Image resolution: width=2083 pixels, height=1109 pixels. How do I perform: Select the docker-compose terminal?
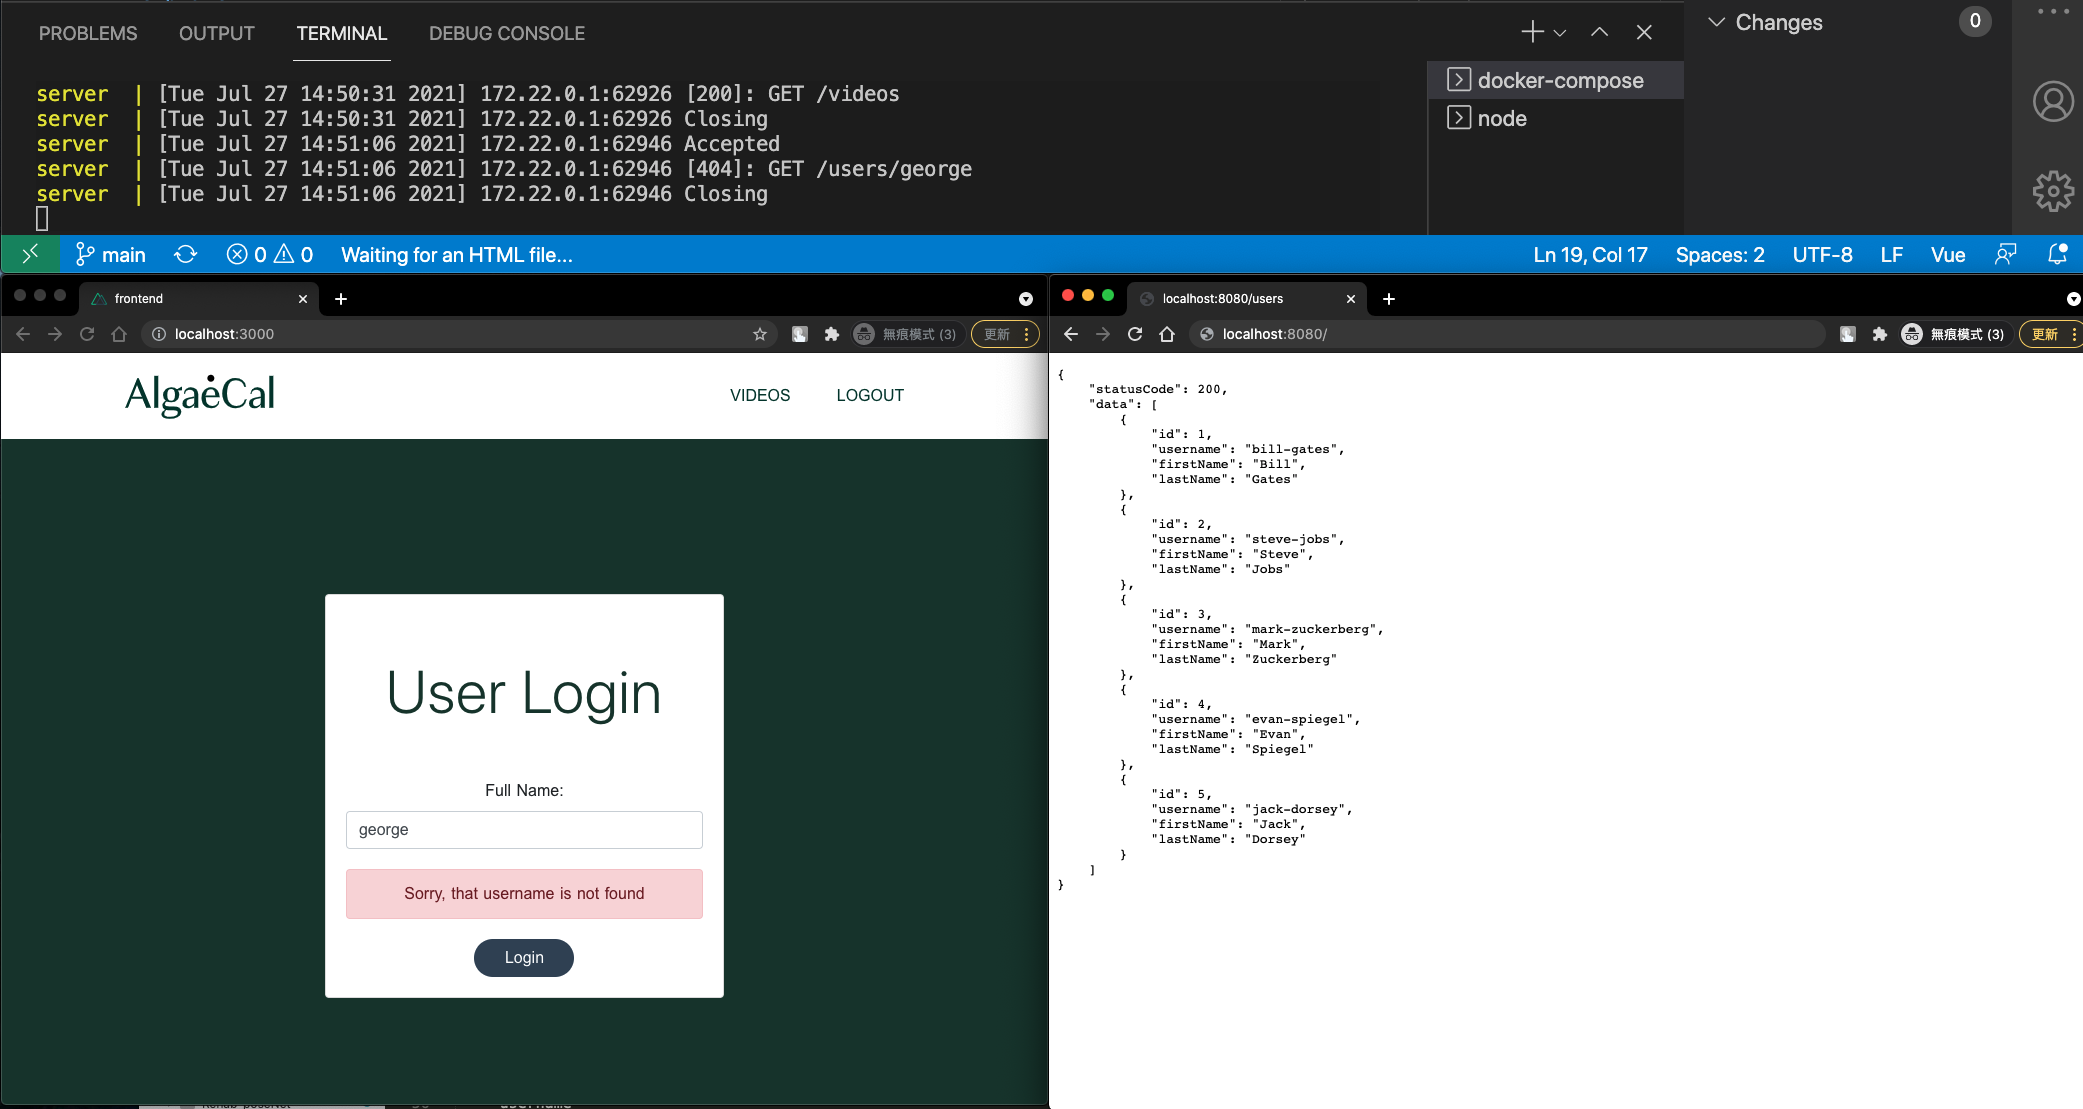[1556, 80]
